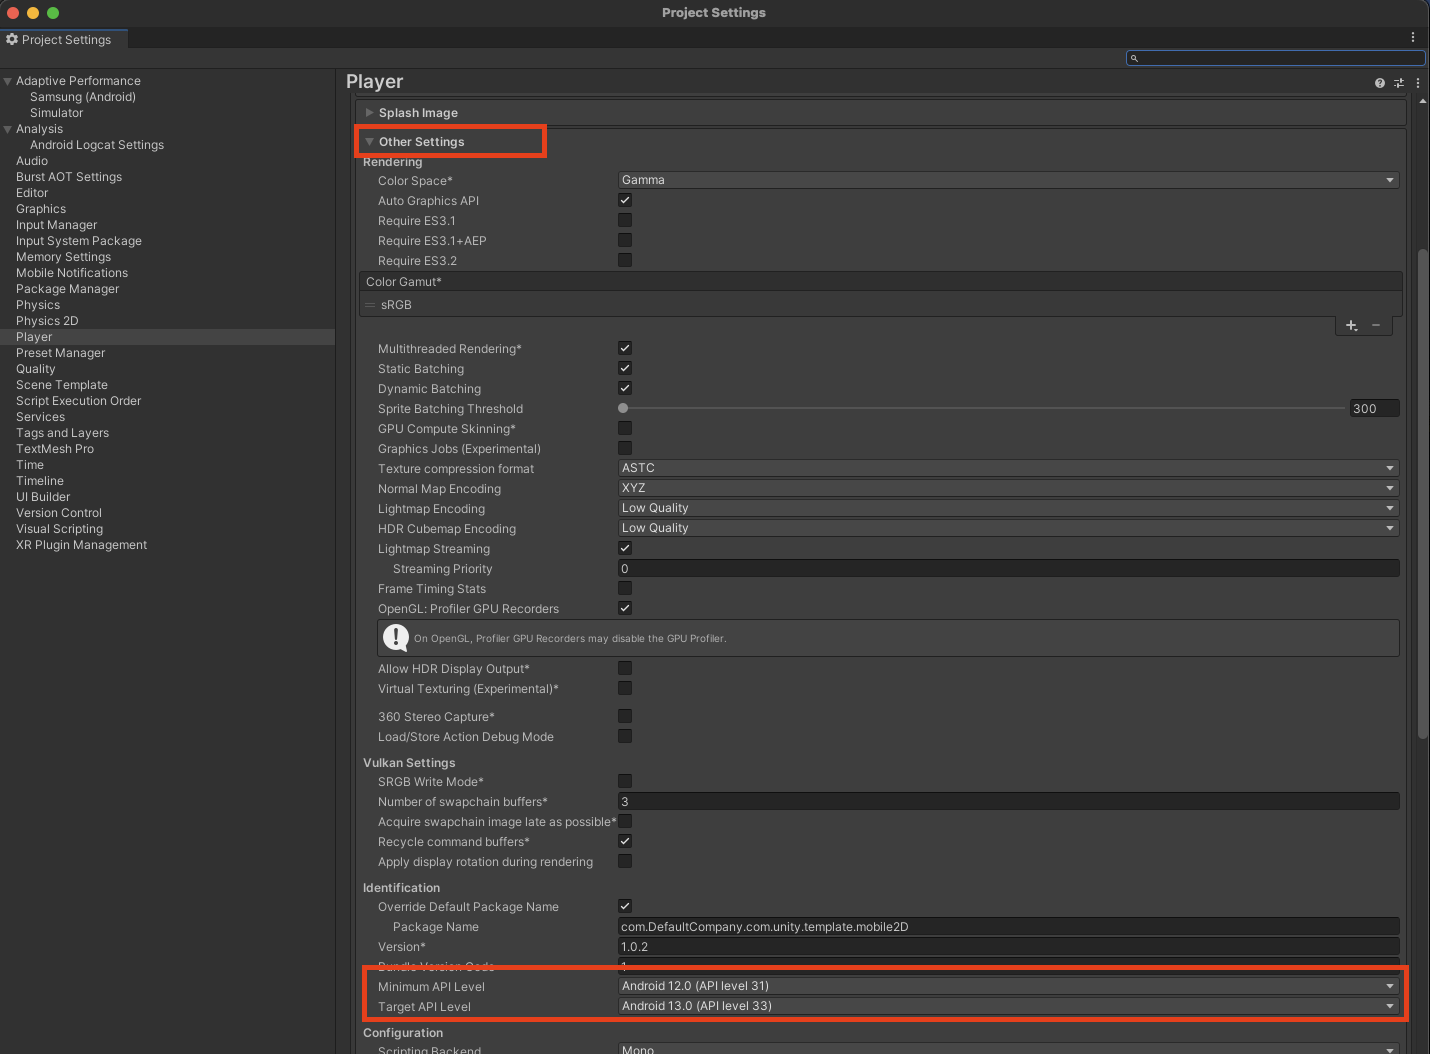
Task: Click Project Settings tab gear icon
Action: click(12, 39)
